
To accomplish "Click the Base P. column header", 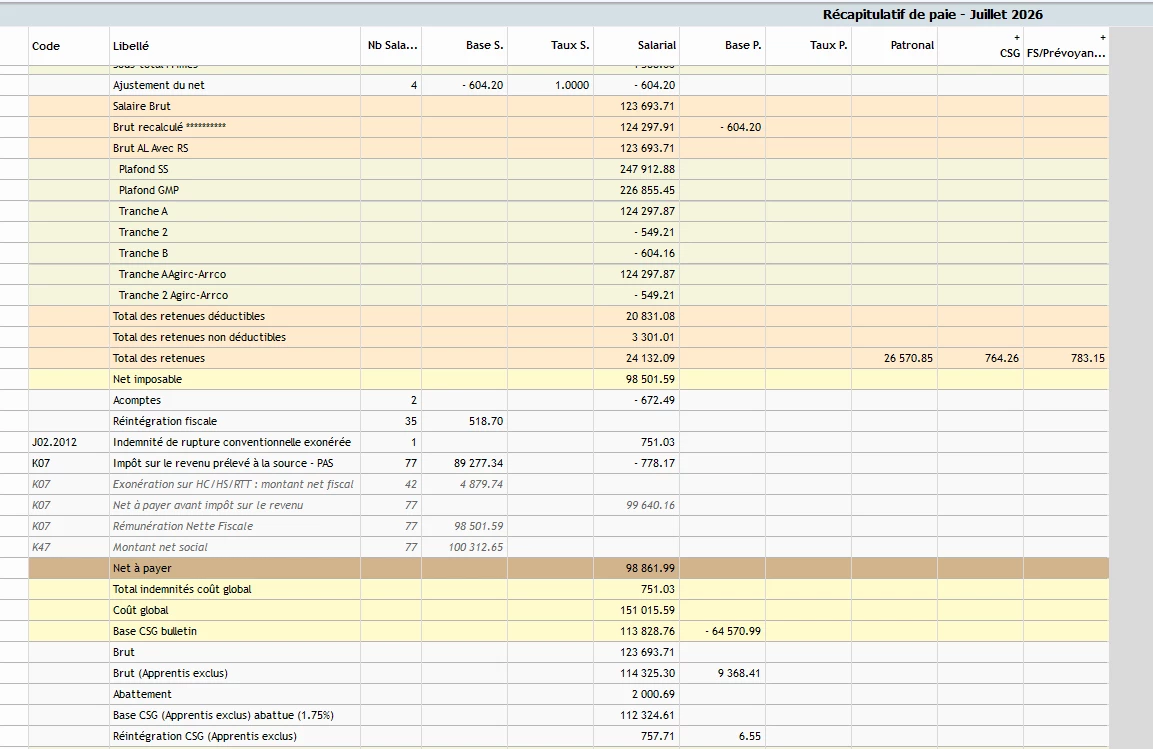I will [x=723, y=46].
